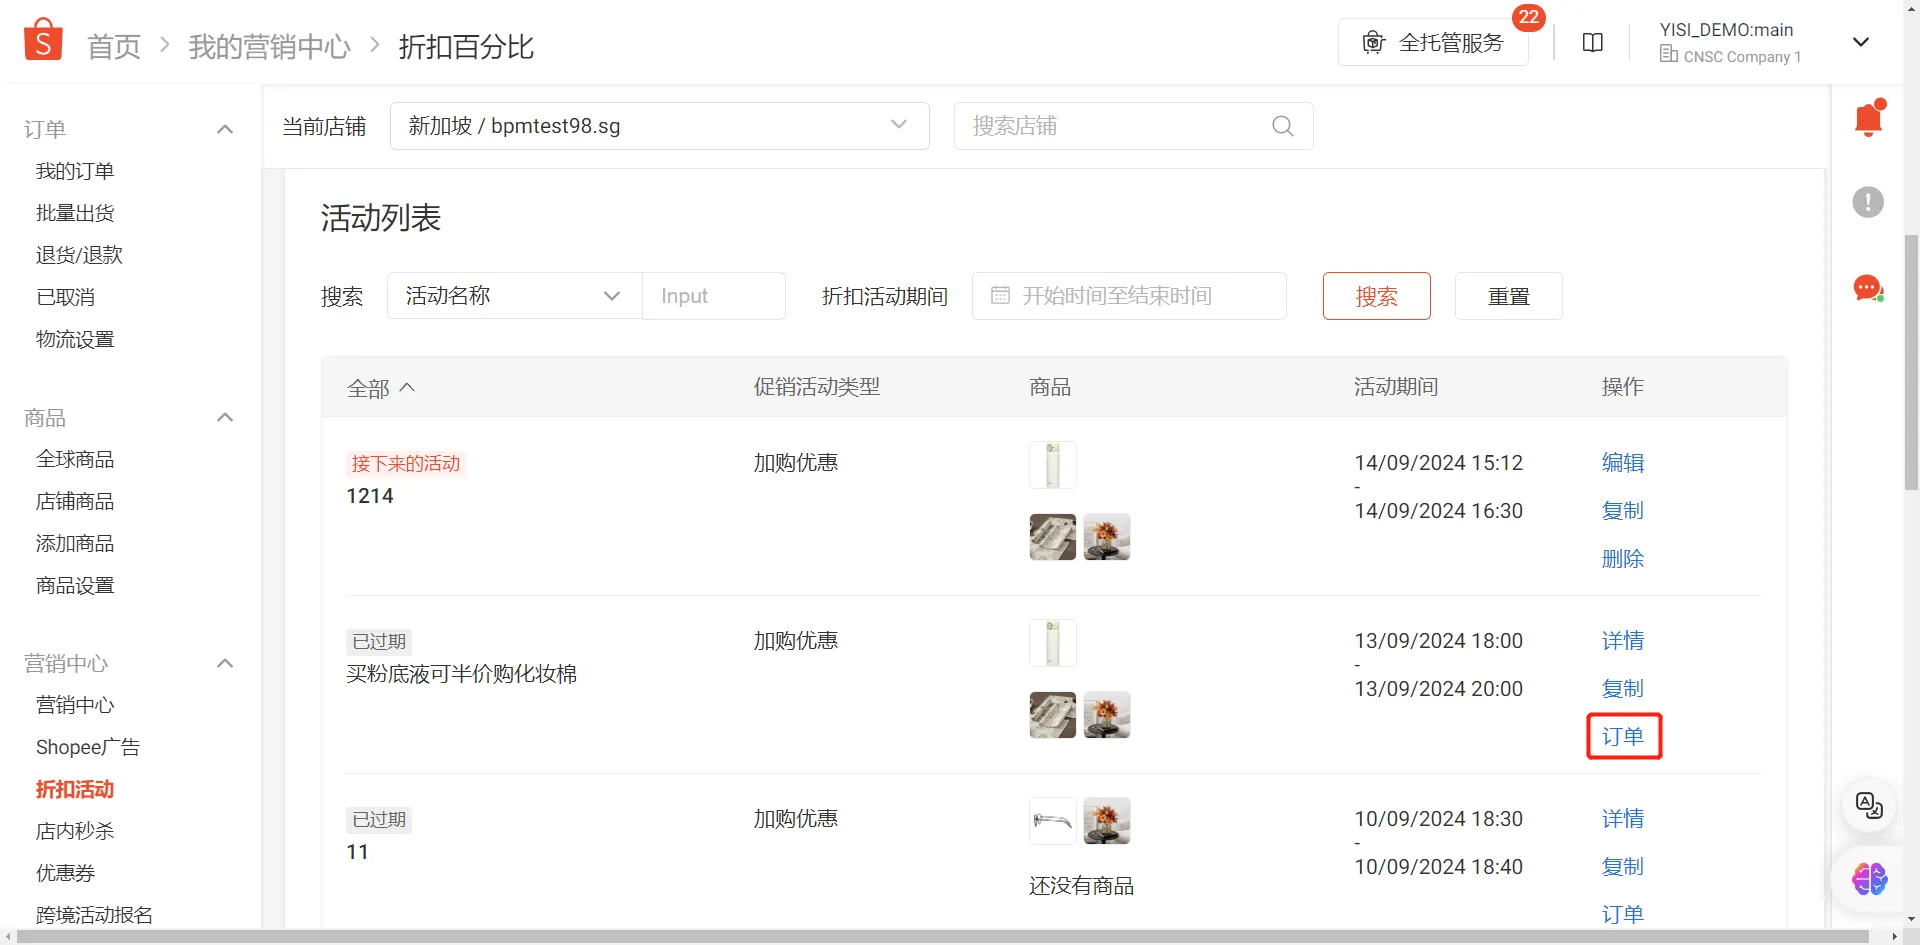Click the sort arrow next to 全部
This screenshot has width=1920, height=945.
(x=408, y=387)
